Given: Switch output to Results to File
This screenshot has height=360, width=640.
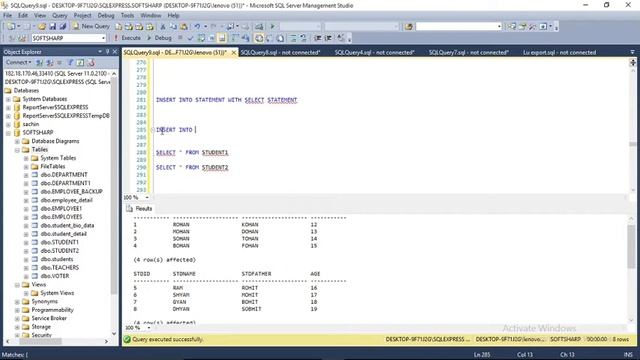Looking at the screenshot, I should (280, 38).
